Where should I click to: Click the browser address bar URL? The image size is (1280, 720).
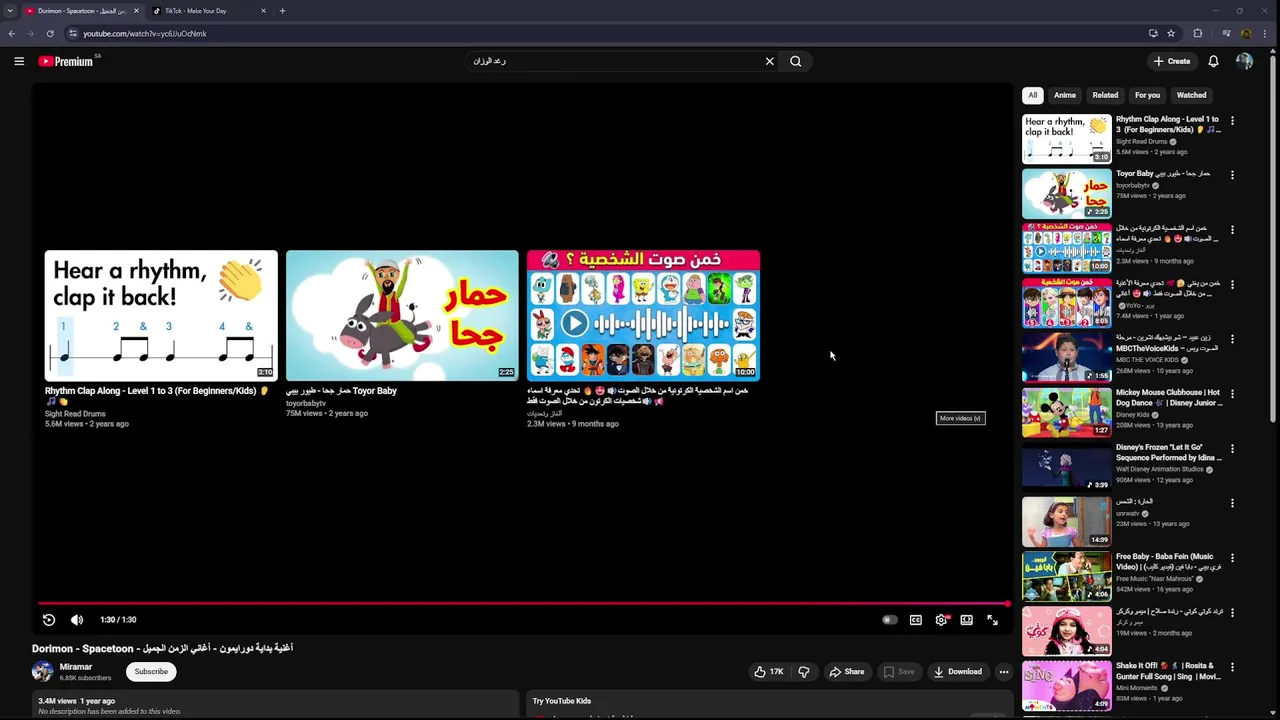145,33
